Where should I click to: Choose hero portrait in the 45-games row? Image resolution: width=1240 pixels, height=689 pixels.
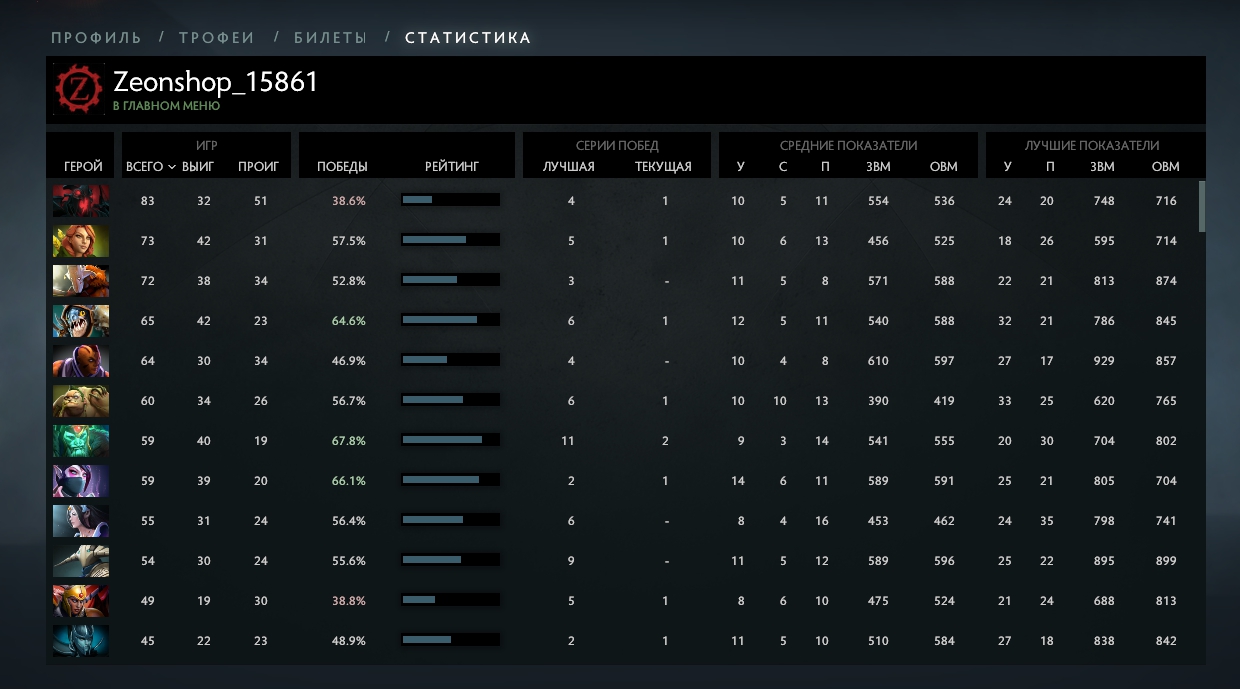point(81,641)
